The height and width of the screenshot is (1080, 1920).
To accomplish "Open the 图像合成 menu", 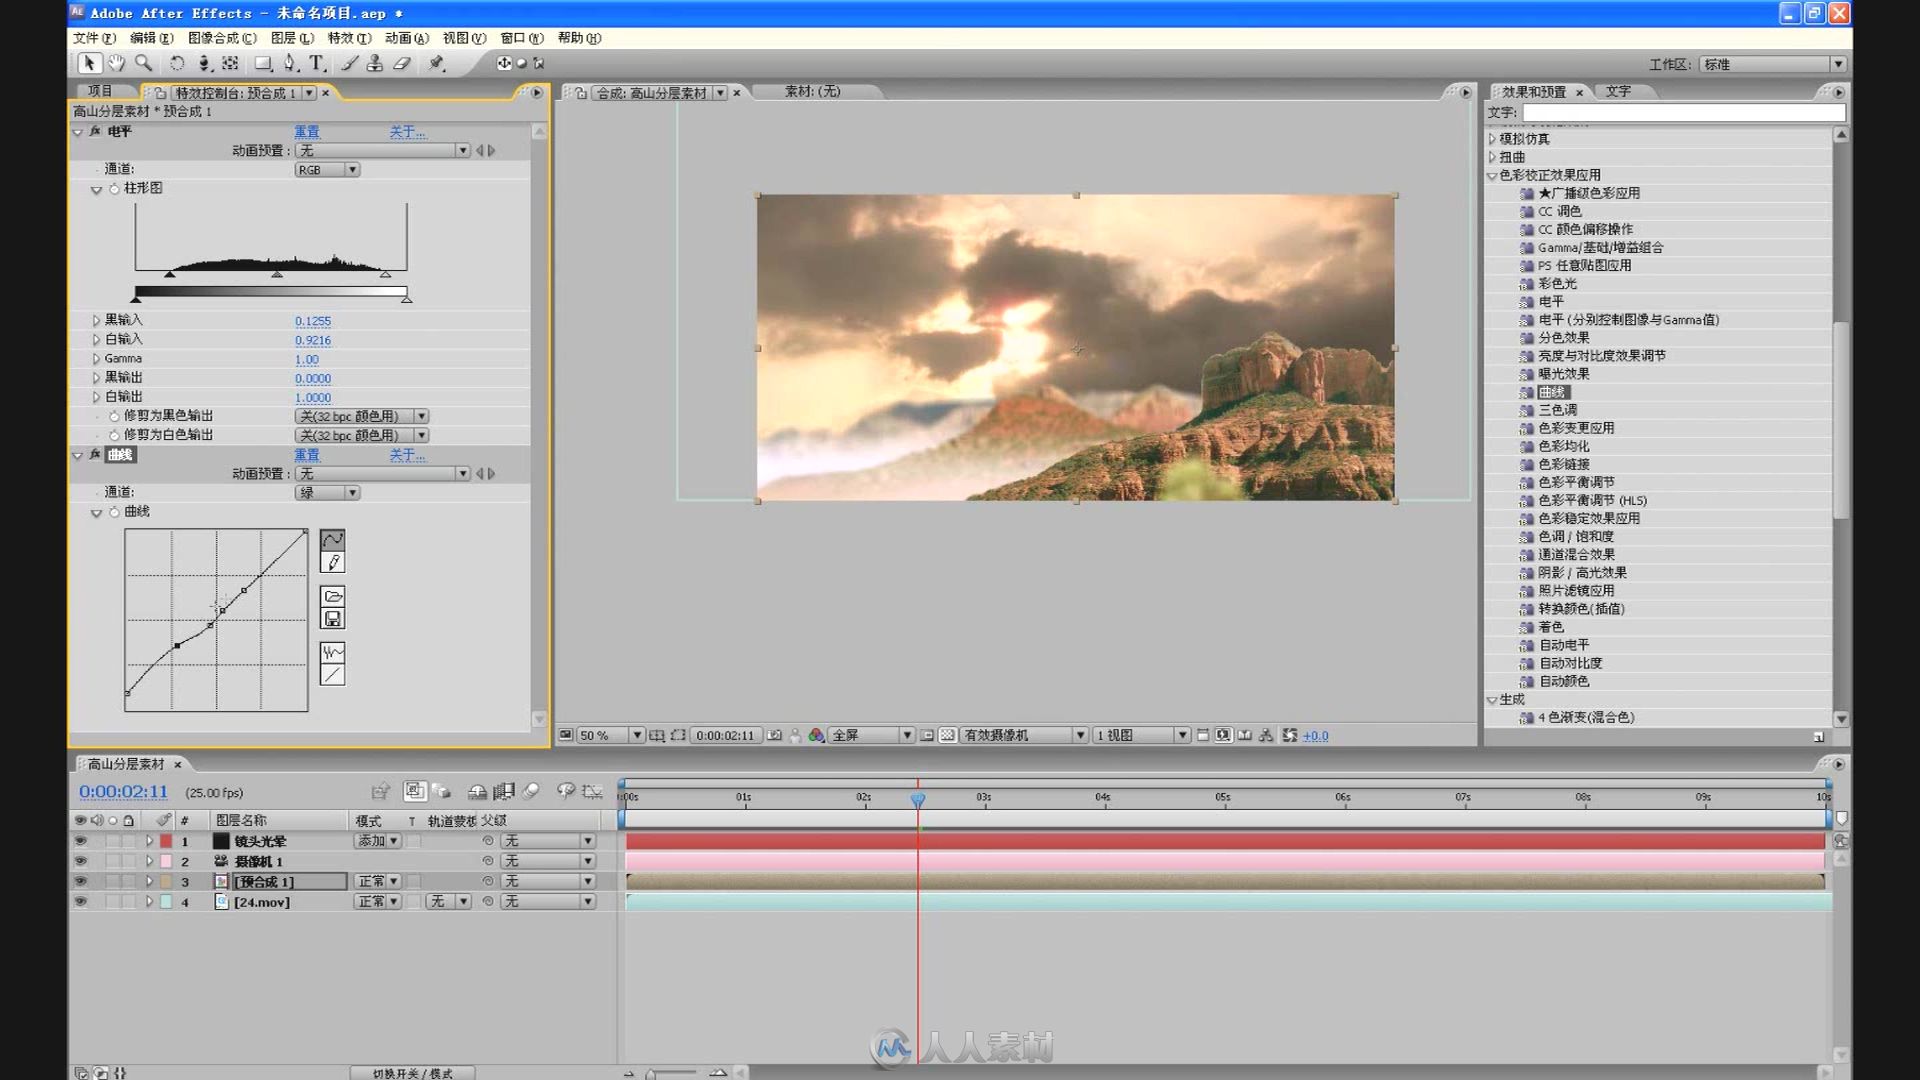I will pos(222,38).
